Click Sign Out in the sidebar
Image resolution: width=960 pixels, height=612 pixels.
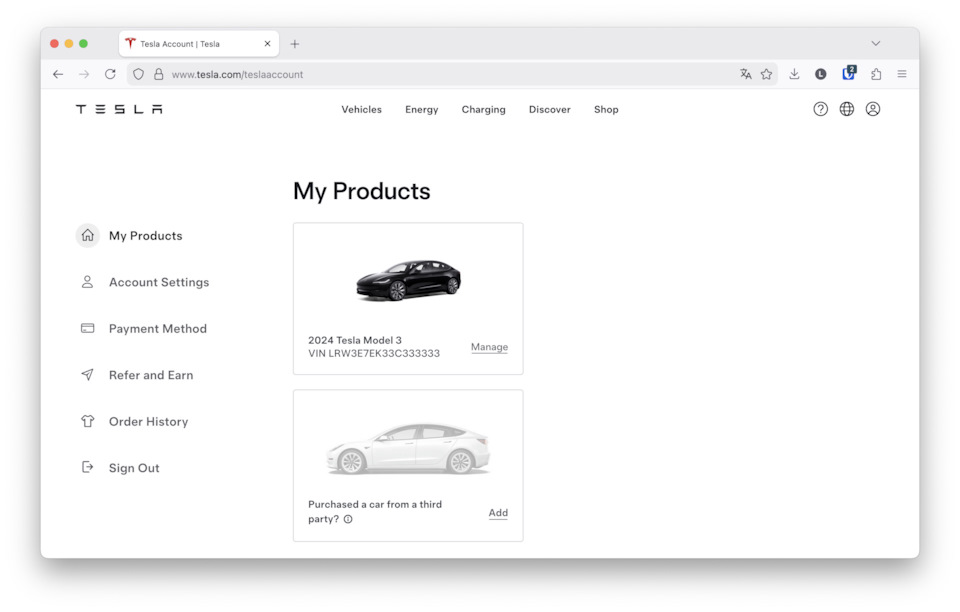click(134, 468)
